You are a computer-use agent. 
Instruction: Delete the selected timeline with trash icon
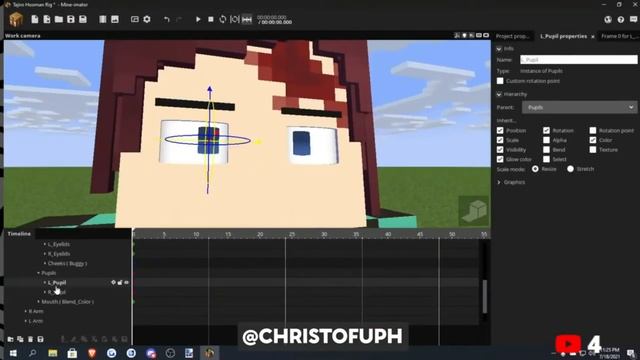point(31,339)
